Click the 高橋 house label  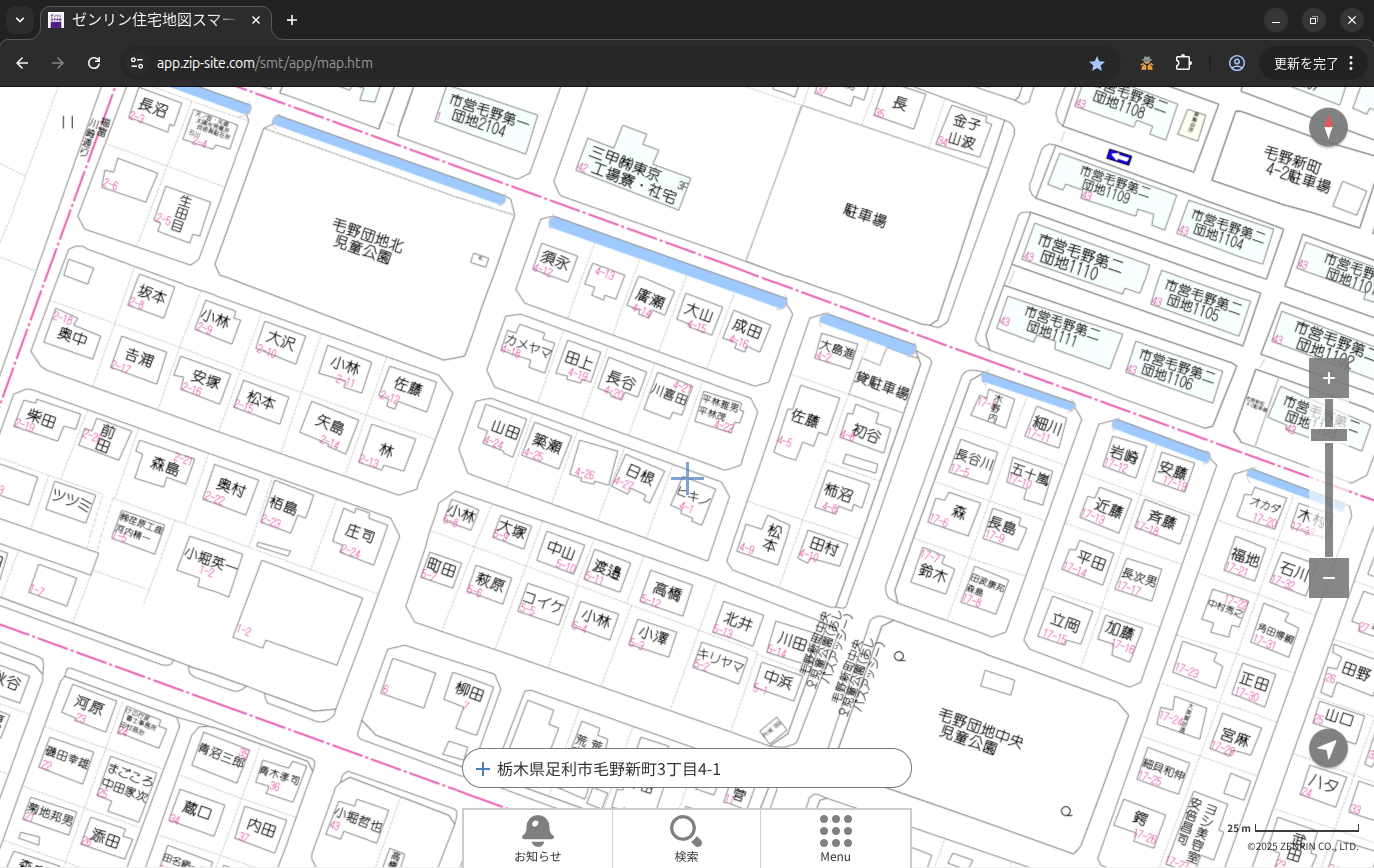[x=666, y=589]
